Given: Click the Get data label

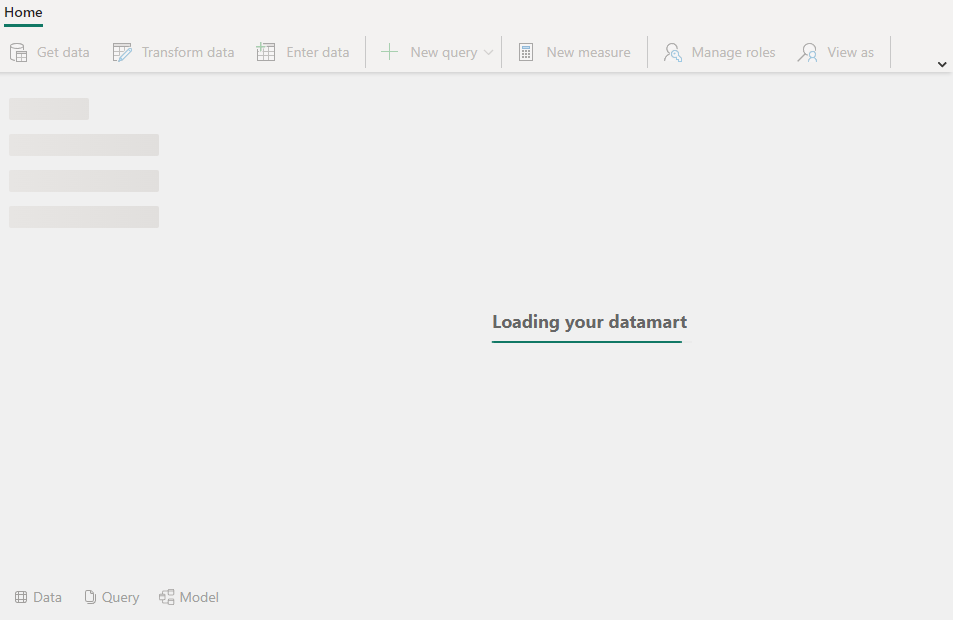Looking at the screenshot, I should click(x=63, y=52).
